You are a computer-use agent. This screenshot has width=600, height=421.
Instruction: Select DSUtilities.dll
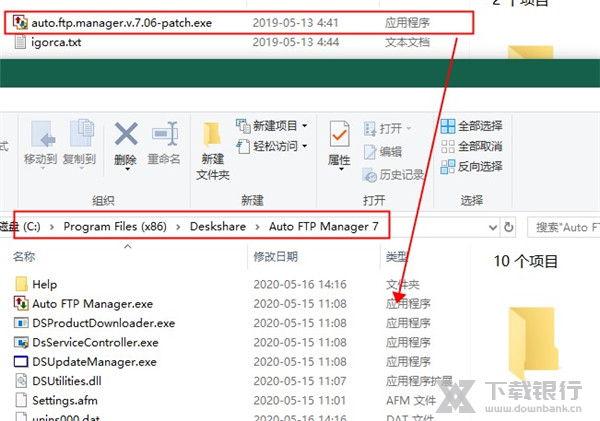click(x=67, y=381)
